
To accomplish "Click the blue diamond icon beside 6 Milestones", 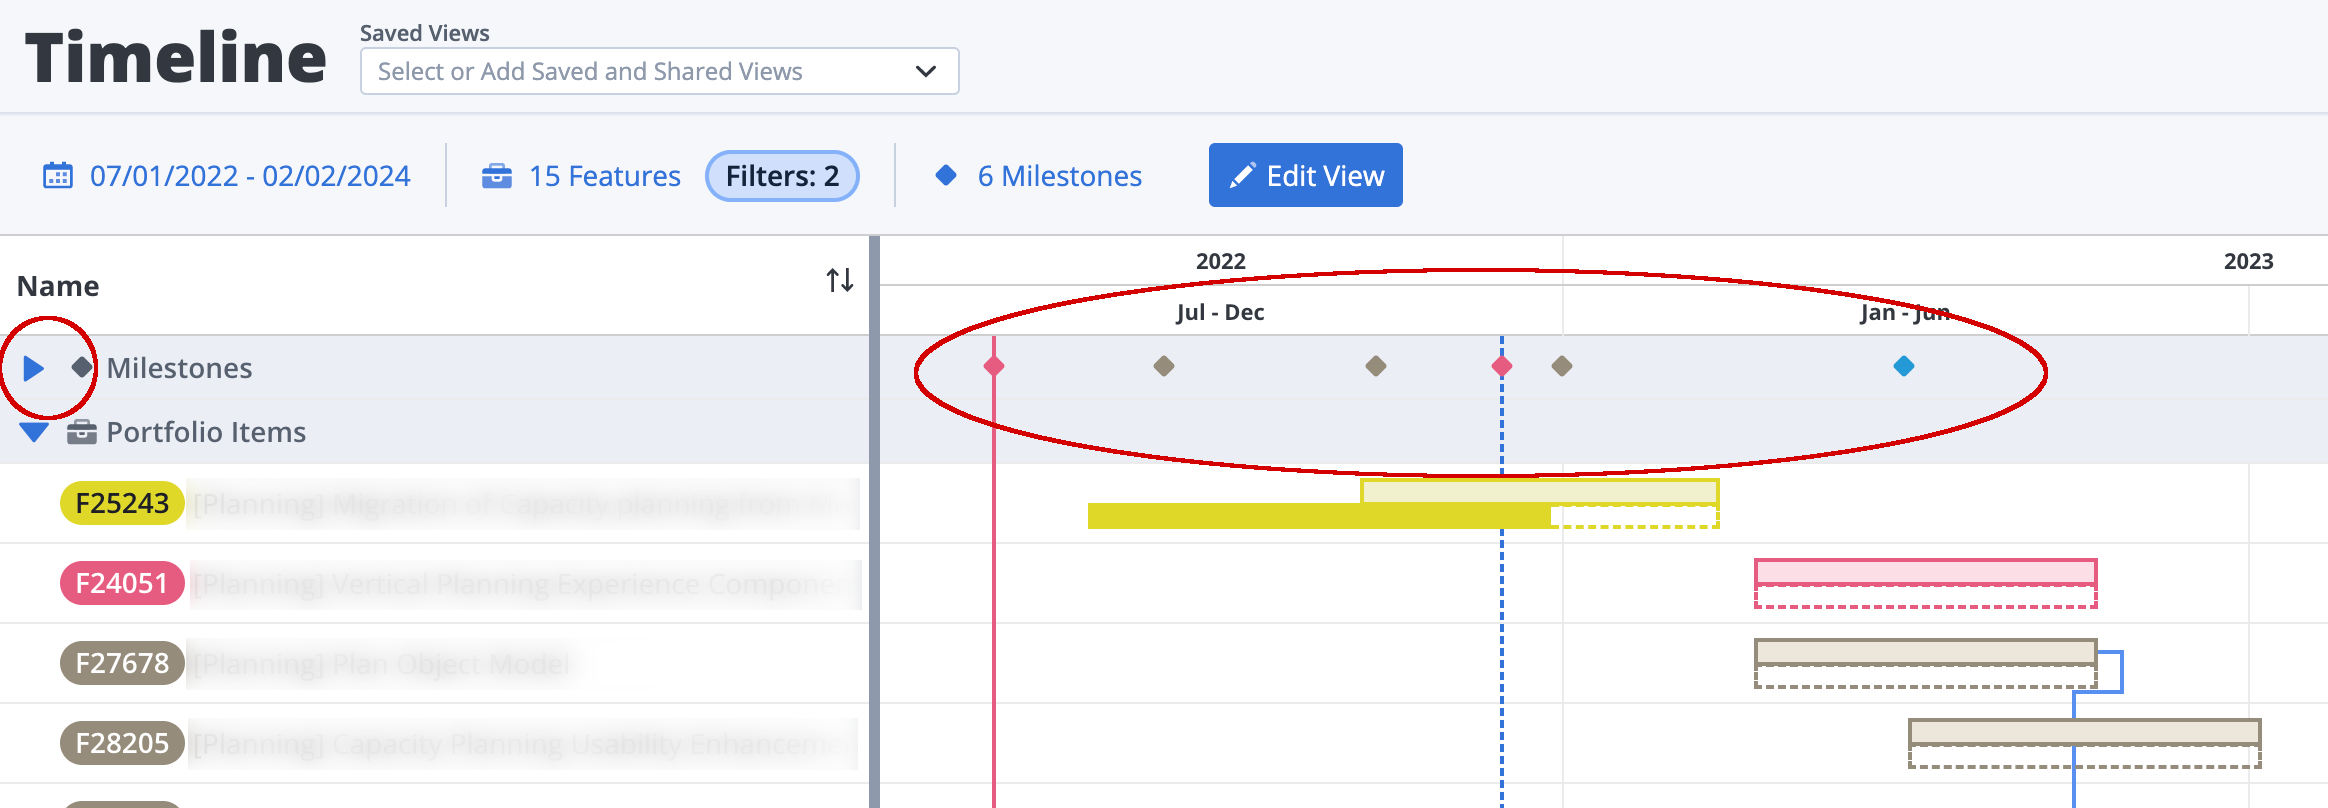I will click(947, 175).
